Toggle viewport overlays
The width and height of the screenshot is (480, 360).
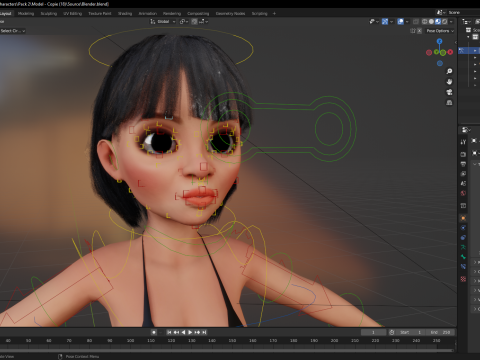[x=401, y=21]
